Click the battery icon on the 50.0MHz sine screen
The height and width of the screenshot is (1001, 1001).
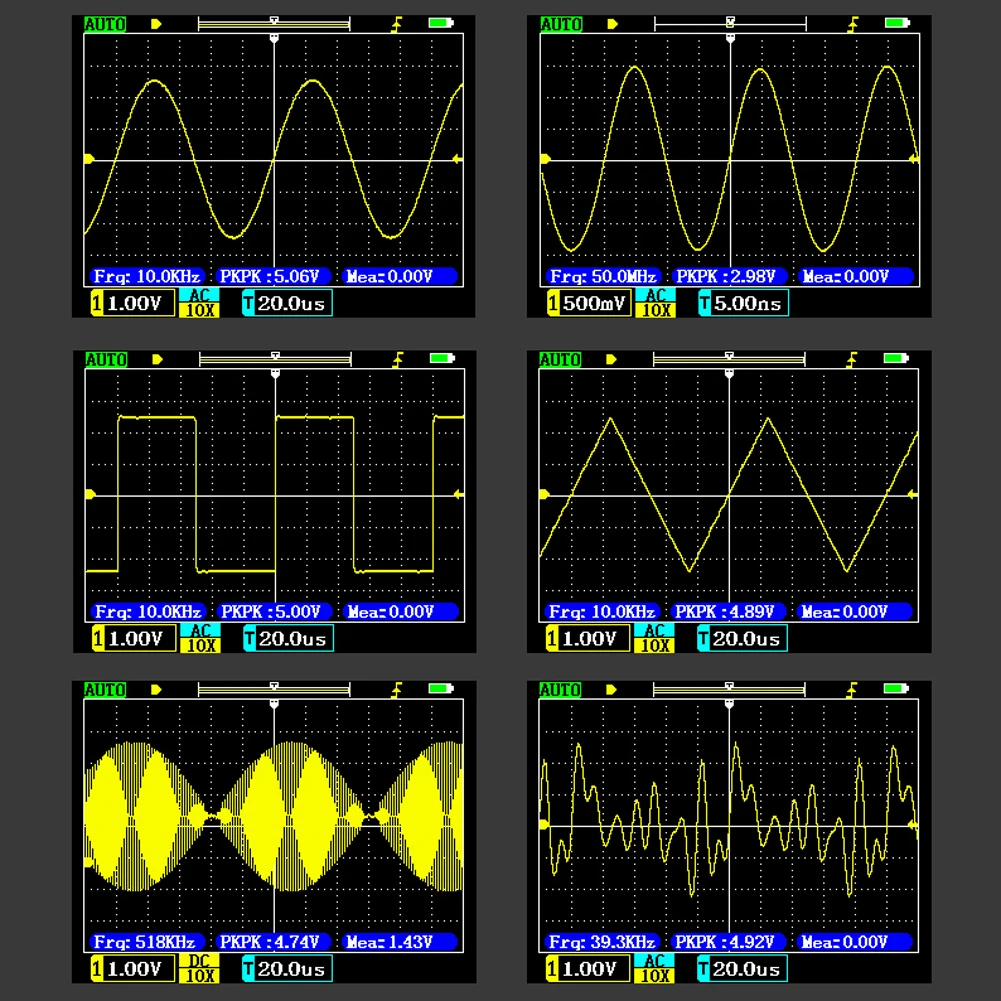point(897,23)
